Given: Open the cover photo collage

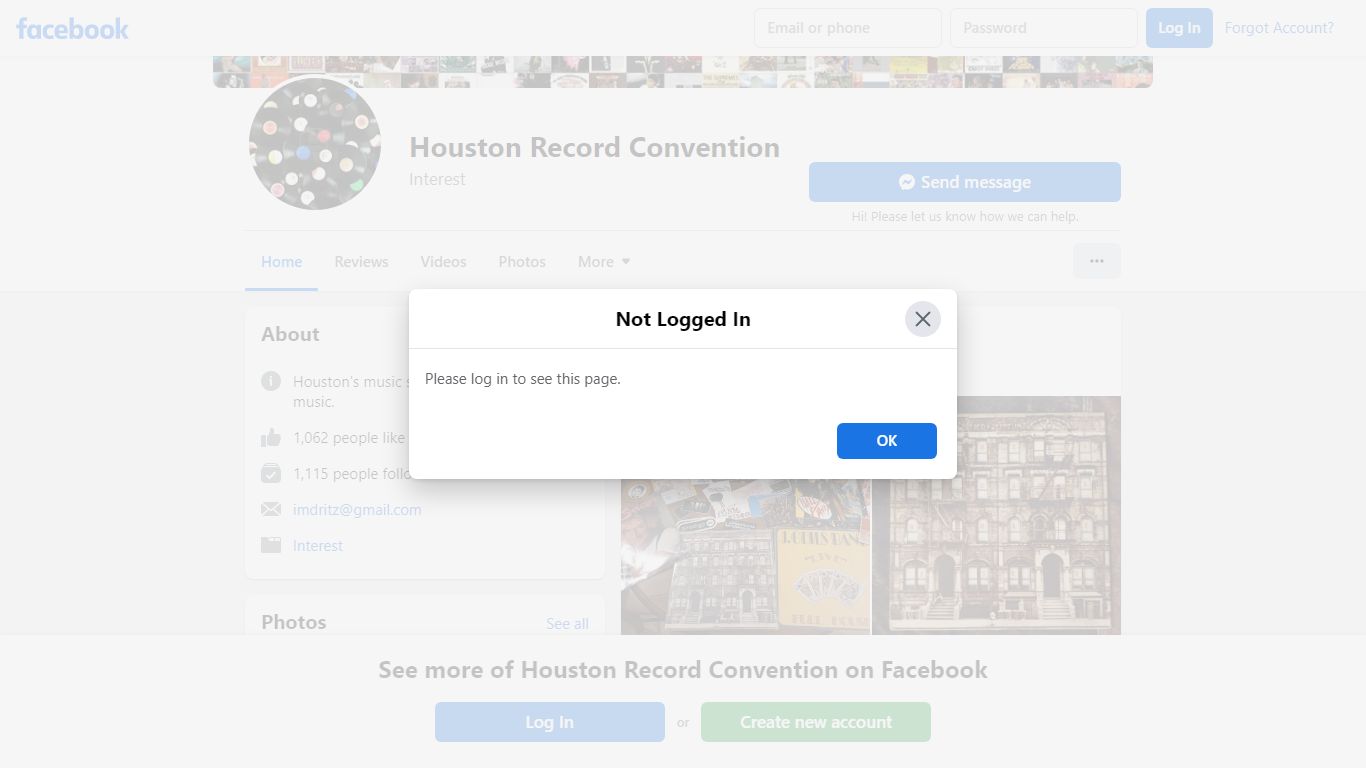Looking at the screenshot, I should [683, 72].
